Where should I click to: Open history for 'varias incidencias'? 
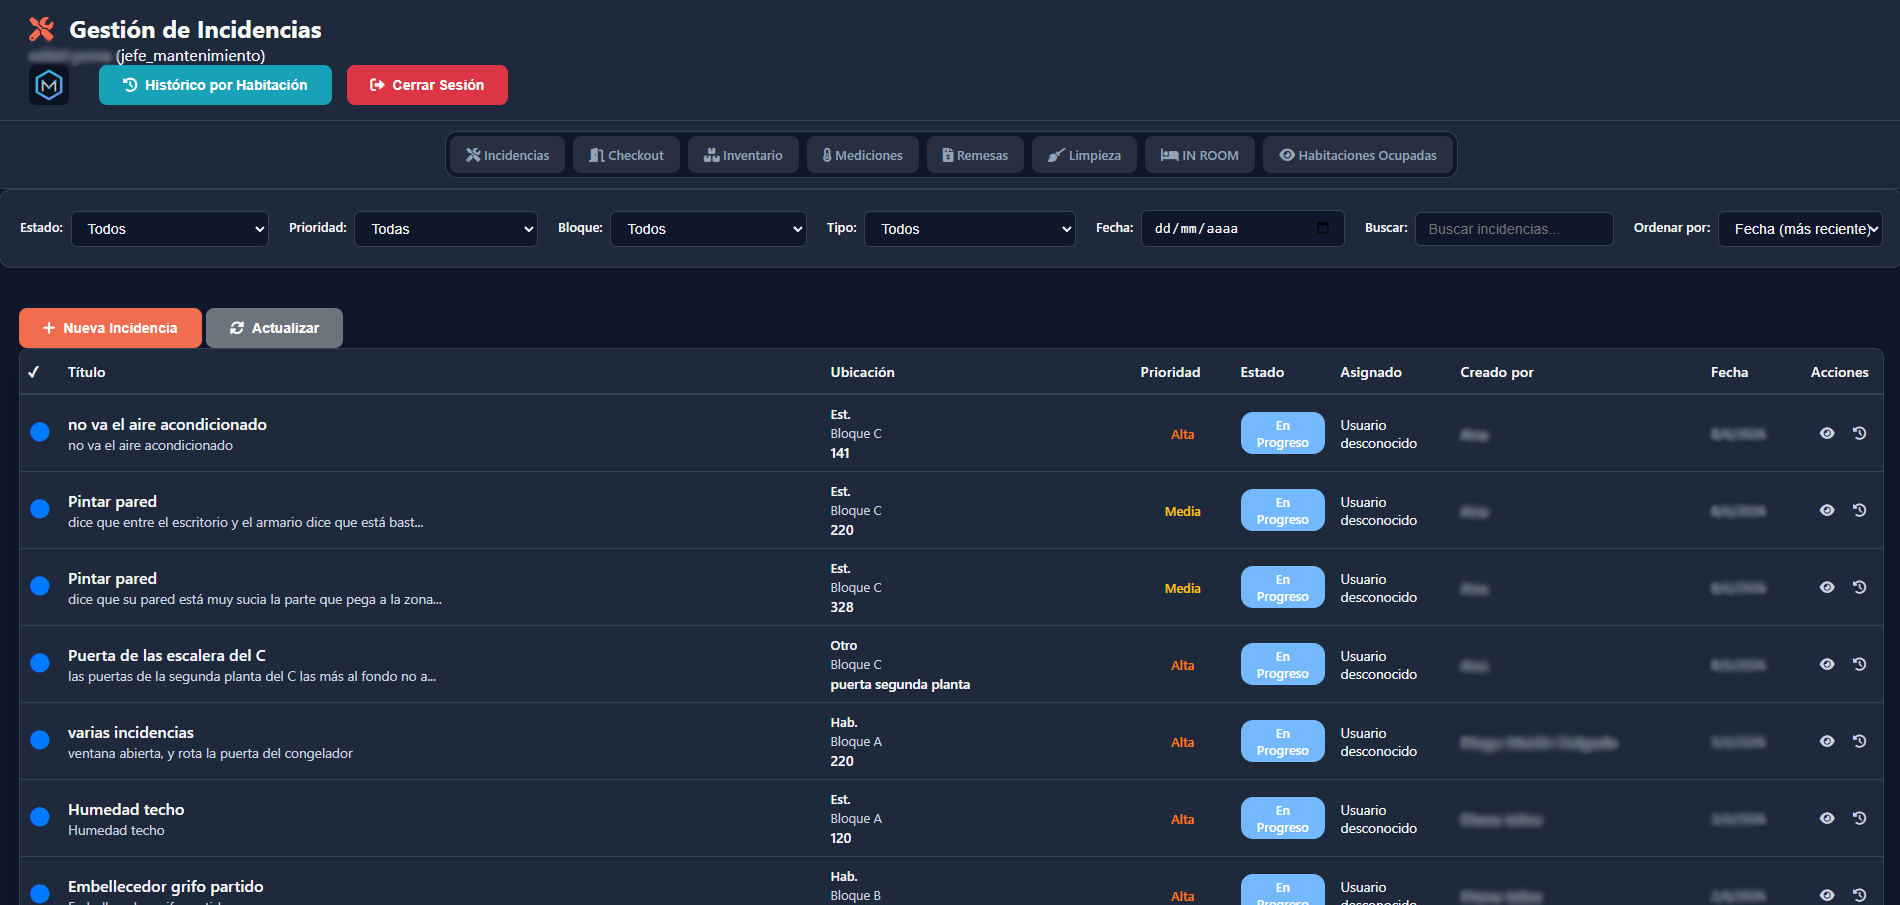(1859, 741)
